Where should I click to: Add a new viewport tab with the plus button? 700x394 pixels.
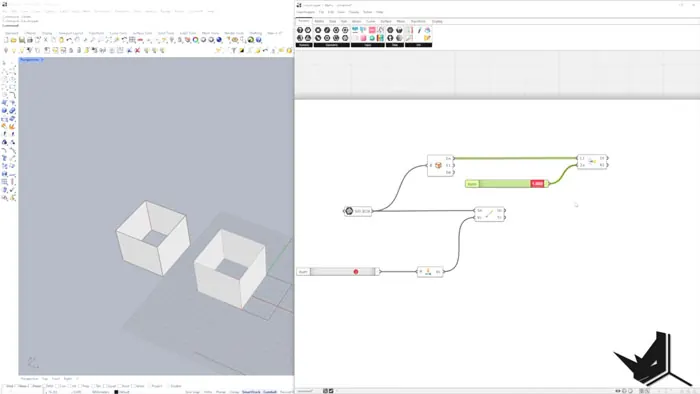point(77,378)
